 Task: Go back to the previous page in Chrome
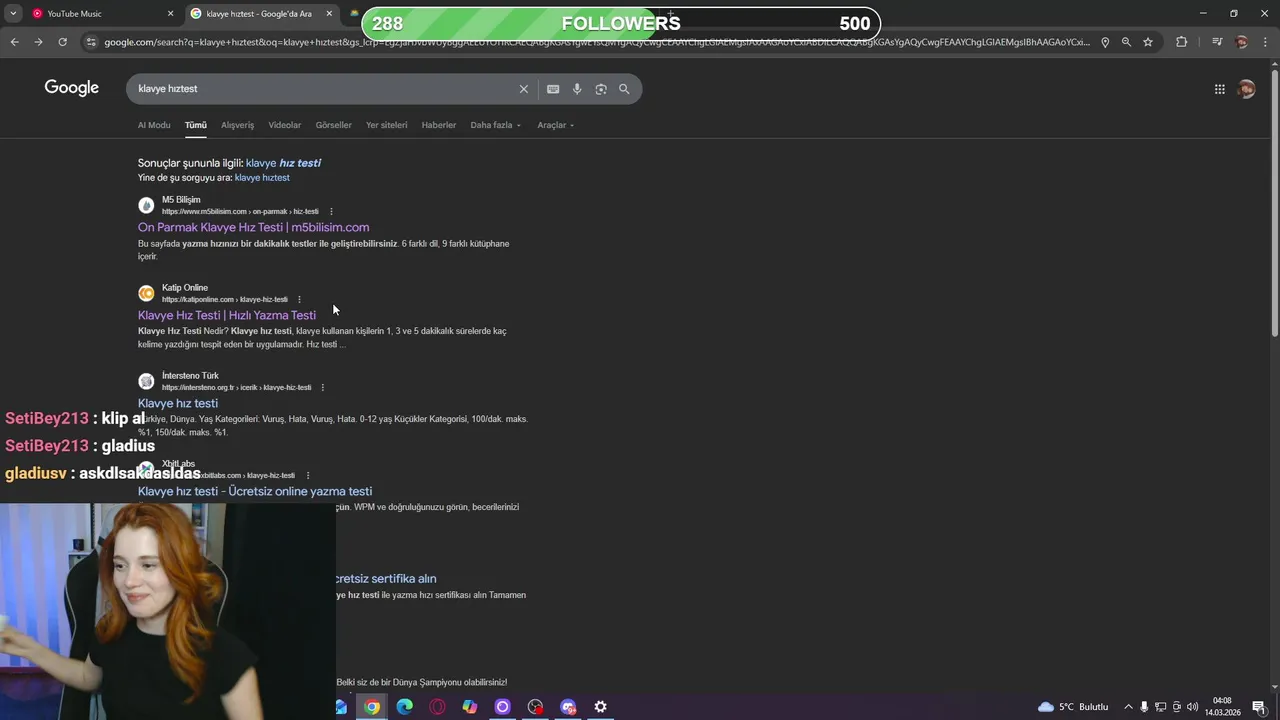[14, 42]
